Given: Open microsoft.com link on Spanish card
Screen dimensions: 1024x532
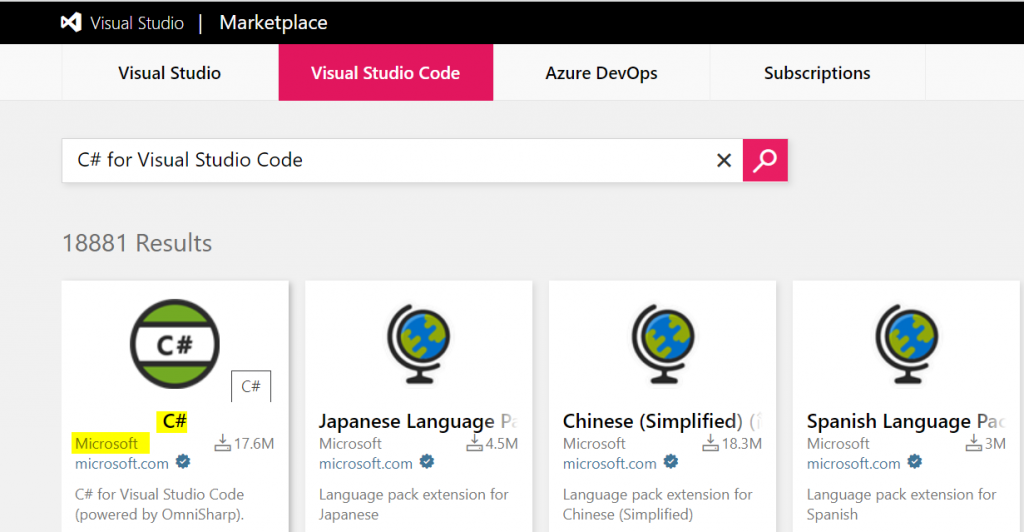Looking at the screenshot, I should (x=854, y=464).
